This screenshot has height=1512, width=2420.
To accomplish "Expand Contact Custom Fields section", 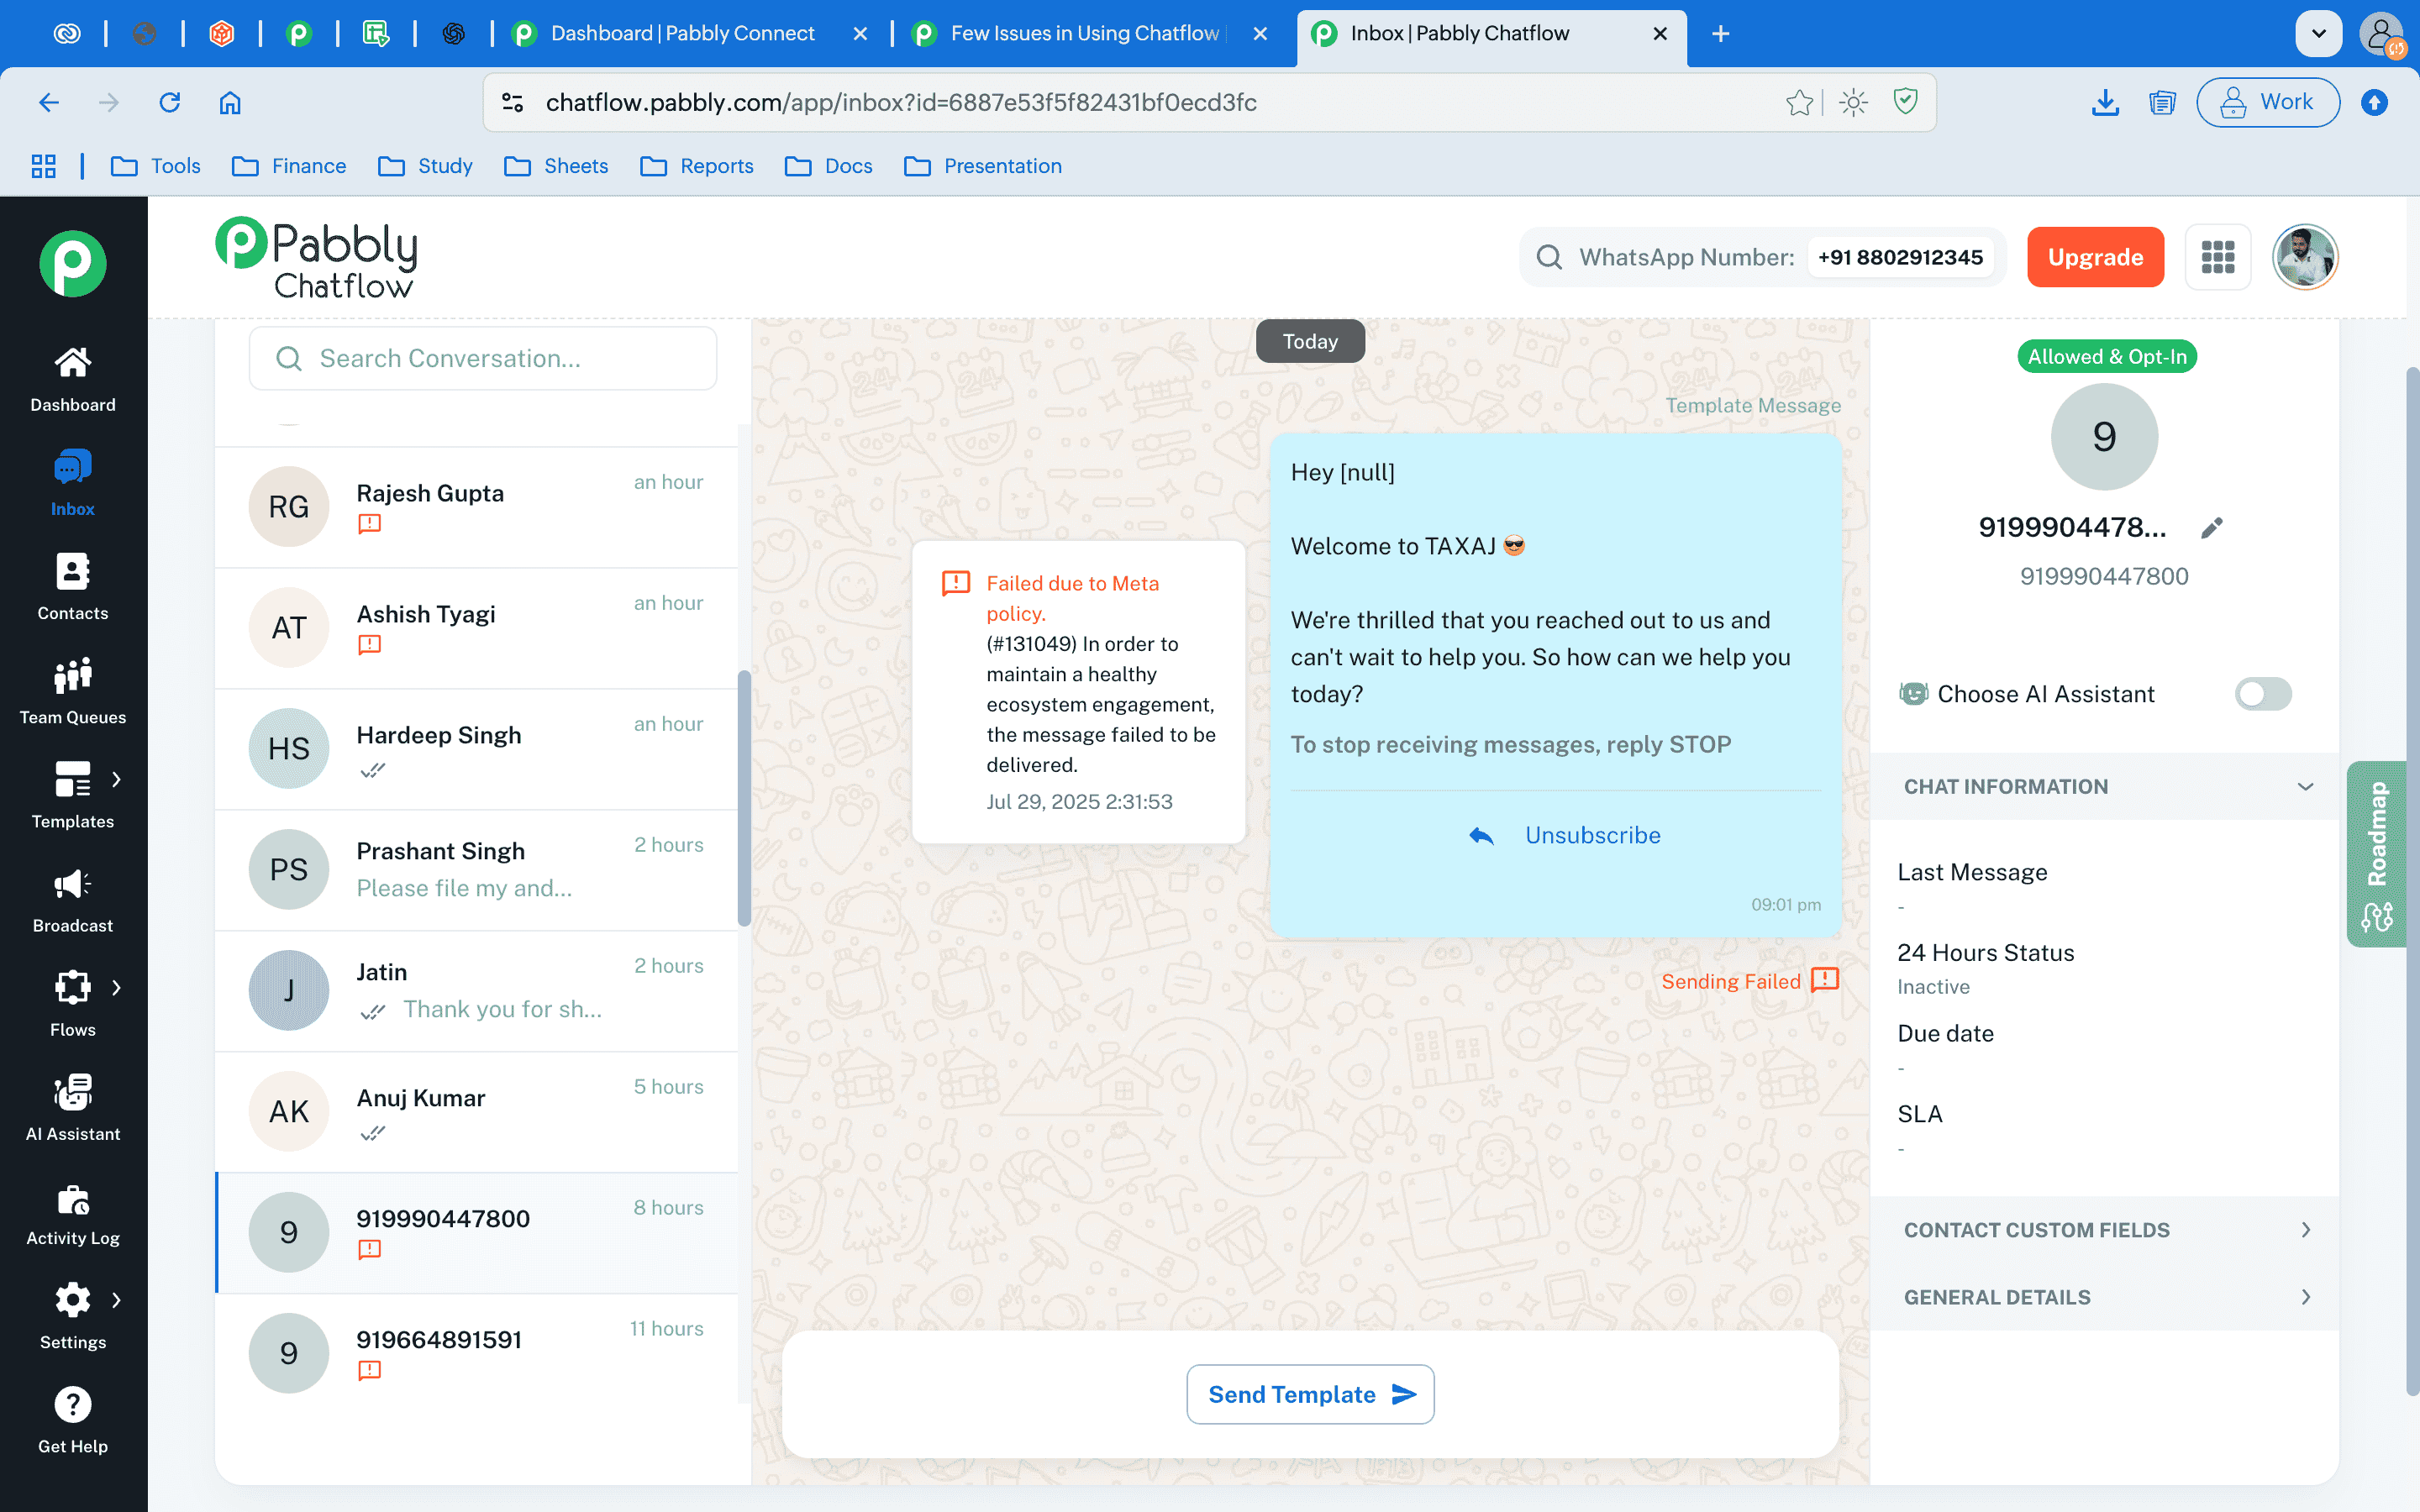I will click(x=2104, y=1230).
